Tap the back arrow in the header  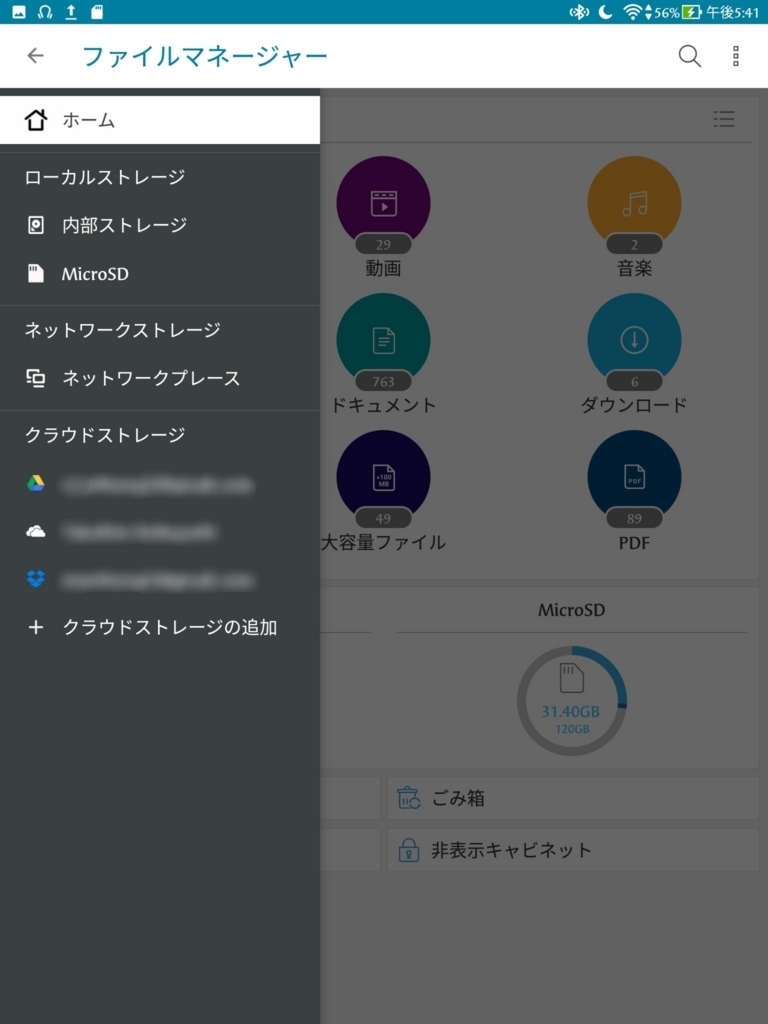(x=35, y=56)
